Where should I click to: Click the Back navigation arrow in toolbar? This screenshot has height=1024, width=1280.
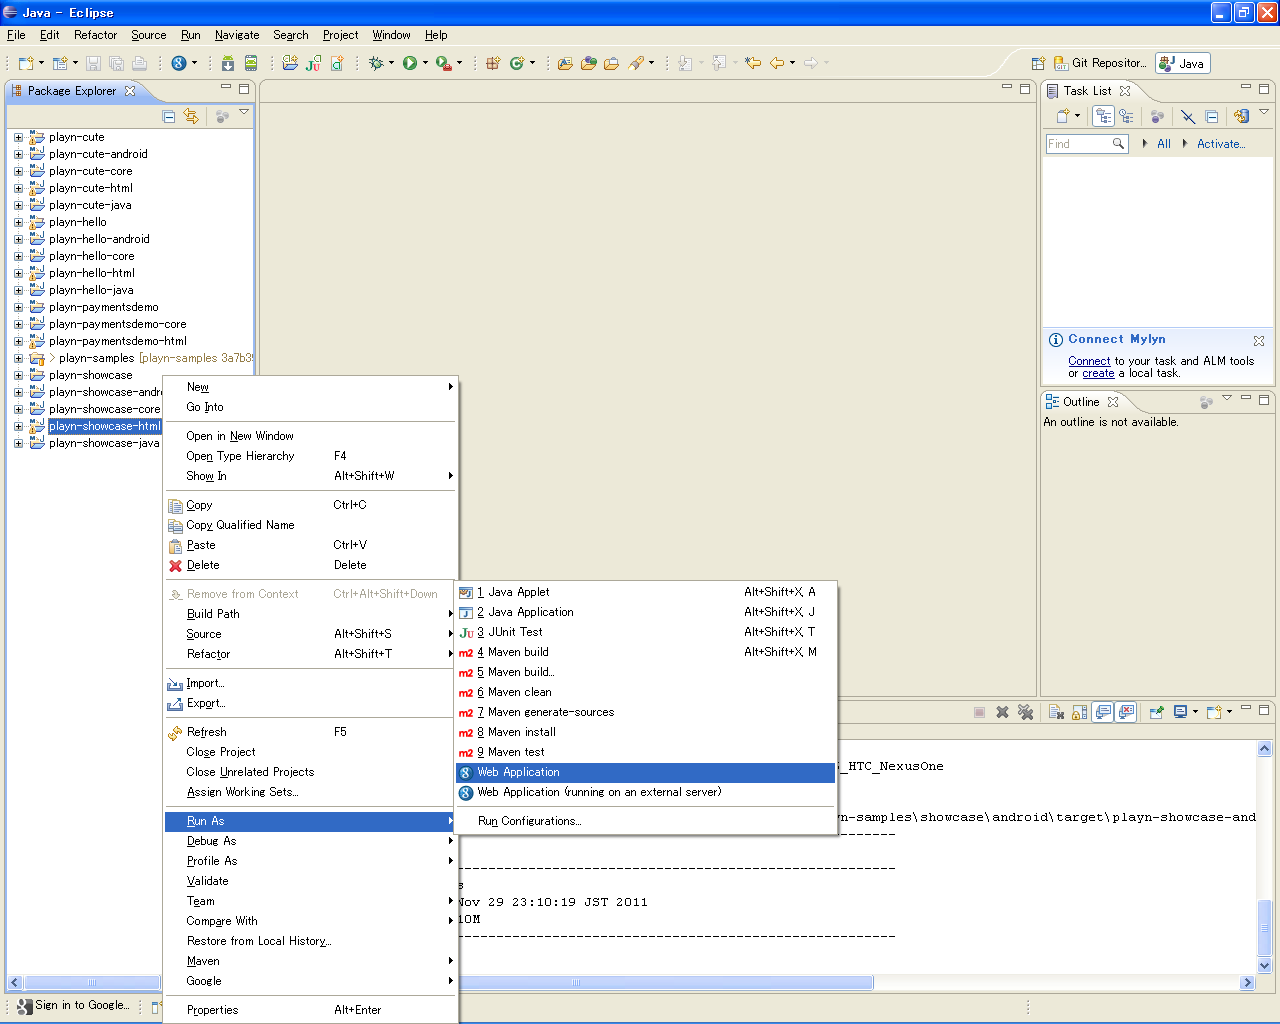[x=776, y=63]
